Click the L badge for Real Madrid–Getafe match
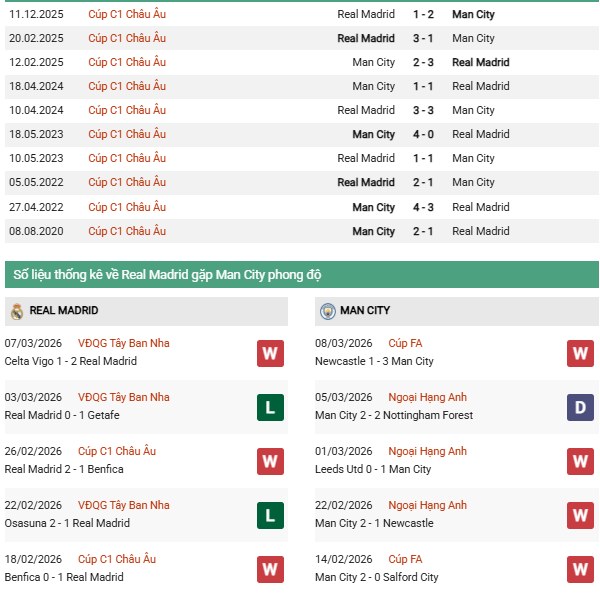 [x=270, y=407]
